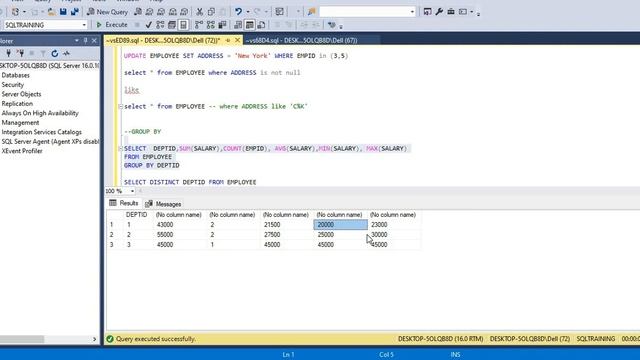Click the Toolbox icon
Image resolution: width=640 pixels, height=360 pixels.
pos(451,12)
